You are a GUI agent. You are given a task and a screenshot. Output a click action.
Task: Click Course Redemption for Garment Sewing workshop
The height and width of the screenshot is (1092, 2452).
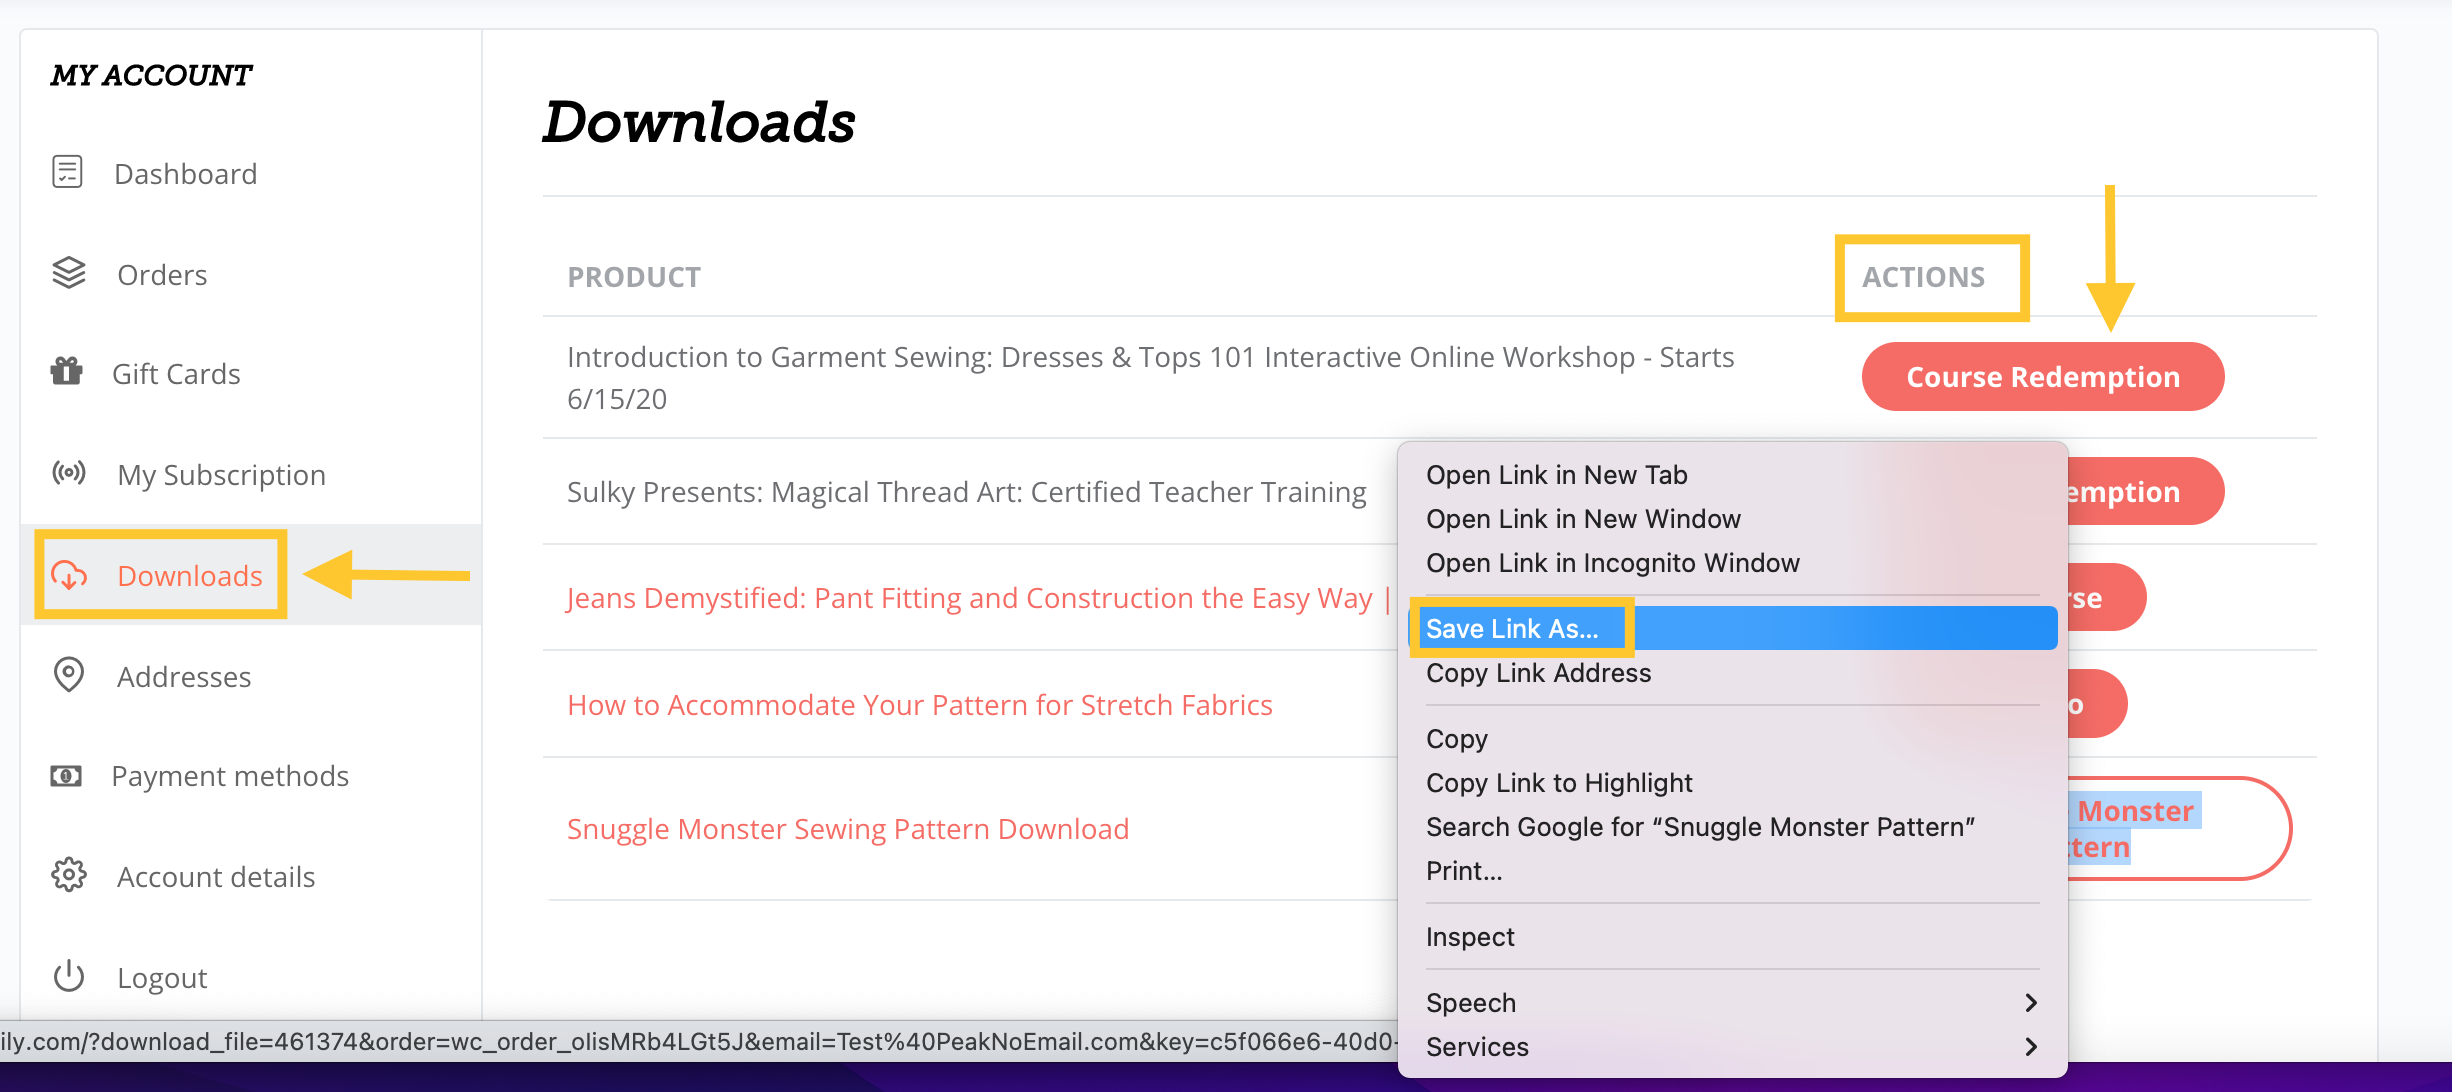coord(2043,377)
